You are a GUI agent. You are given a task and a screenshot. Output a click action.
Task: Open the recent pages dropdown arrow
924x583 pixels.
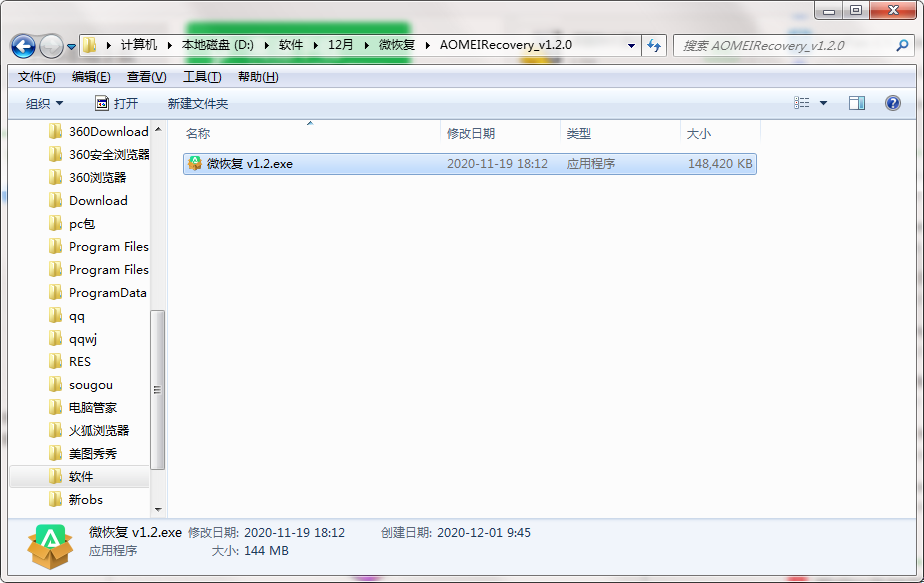click(71, 47)
